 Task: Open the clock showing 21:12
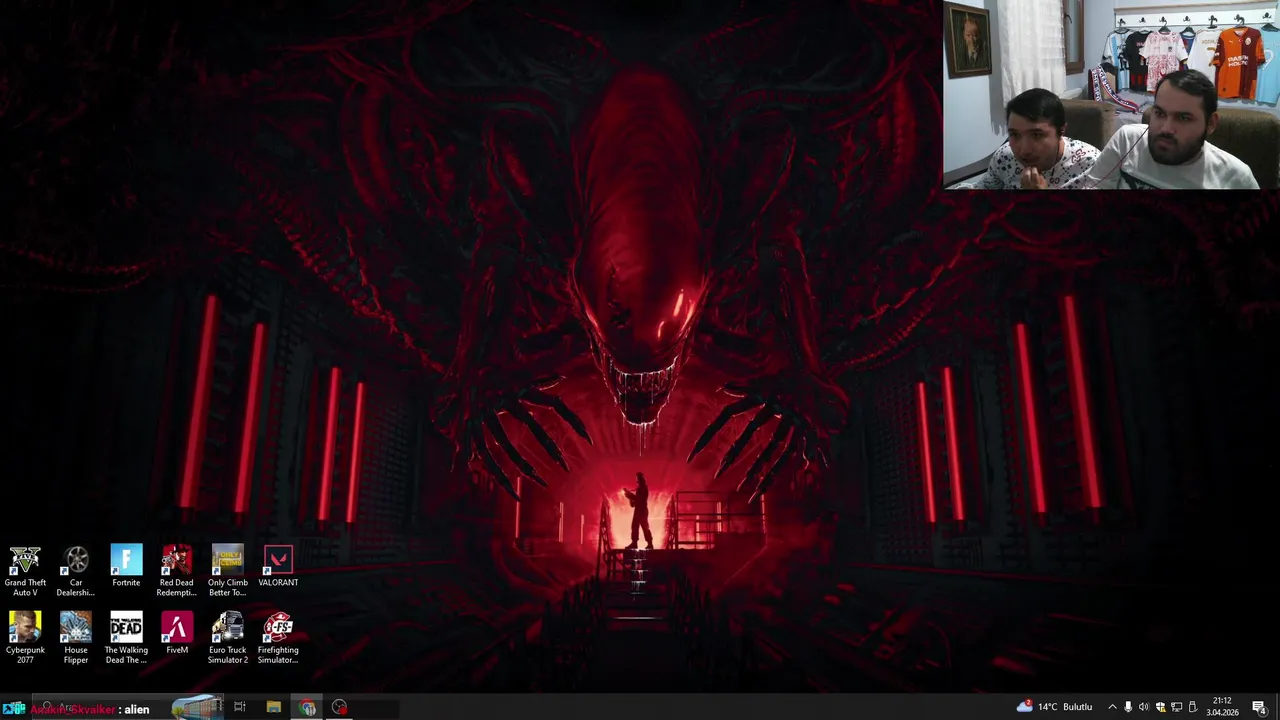tap(1222, 707)
